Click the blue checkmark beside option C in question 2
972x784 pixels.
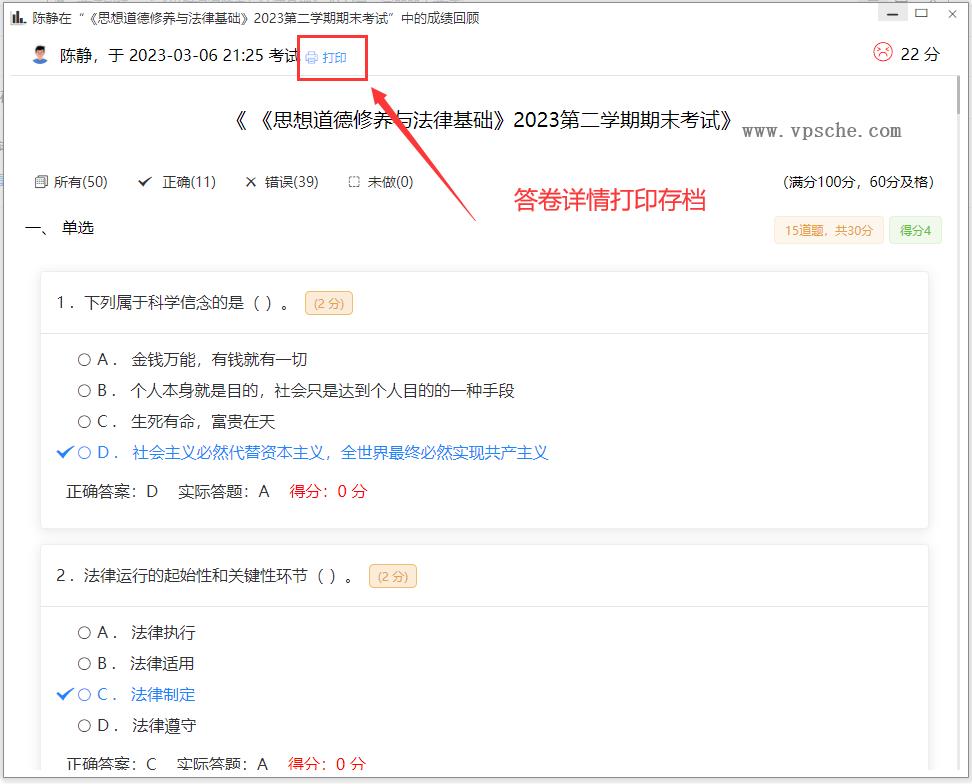(64, 694)
